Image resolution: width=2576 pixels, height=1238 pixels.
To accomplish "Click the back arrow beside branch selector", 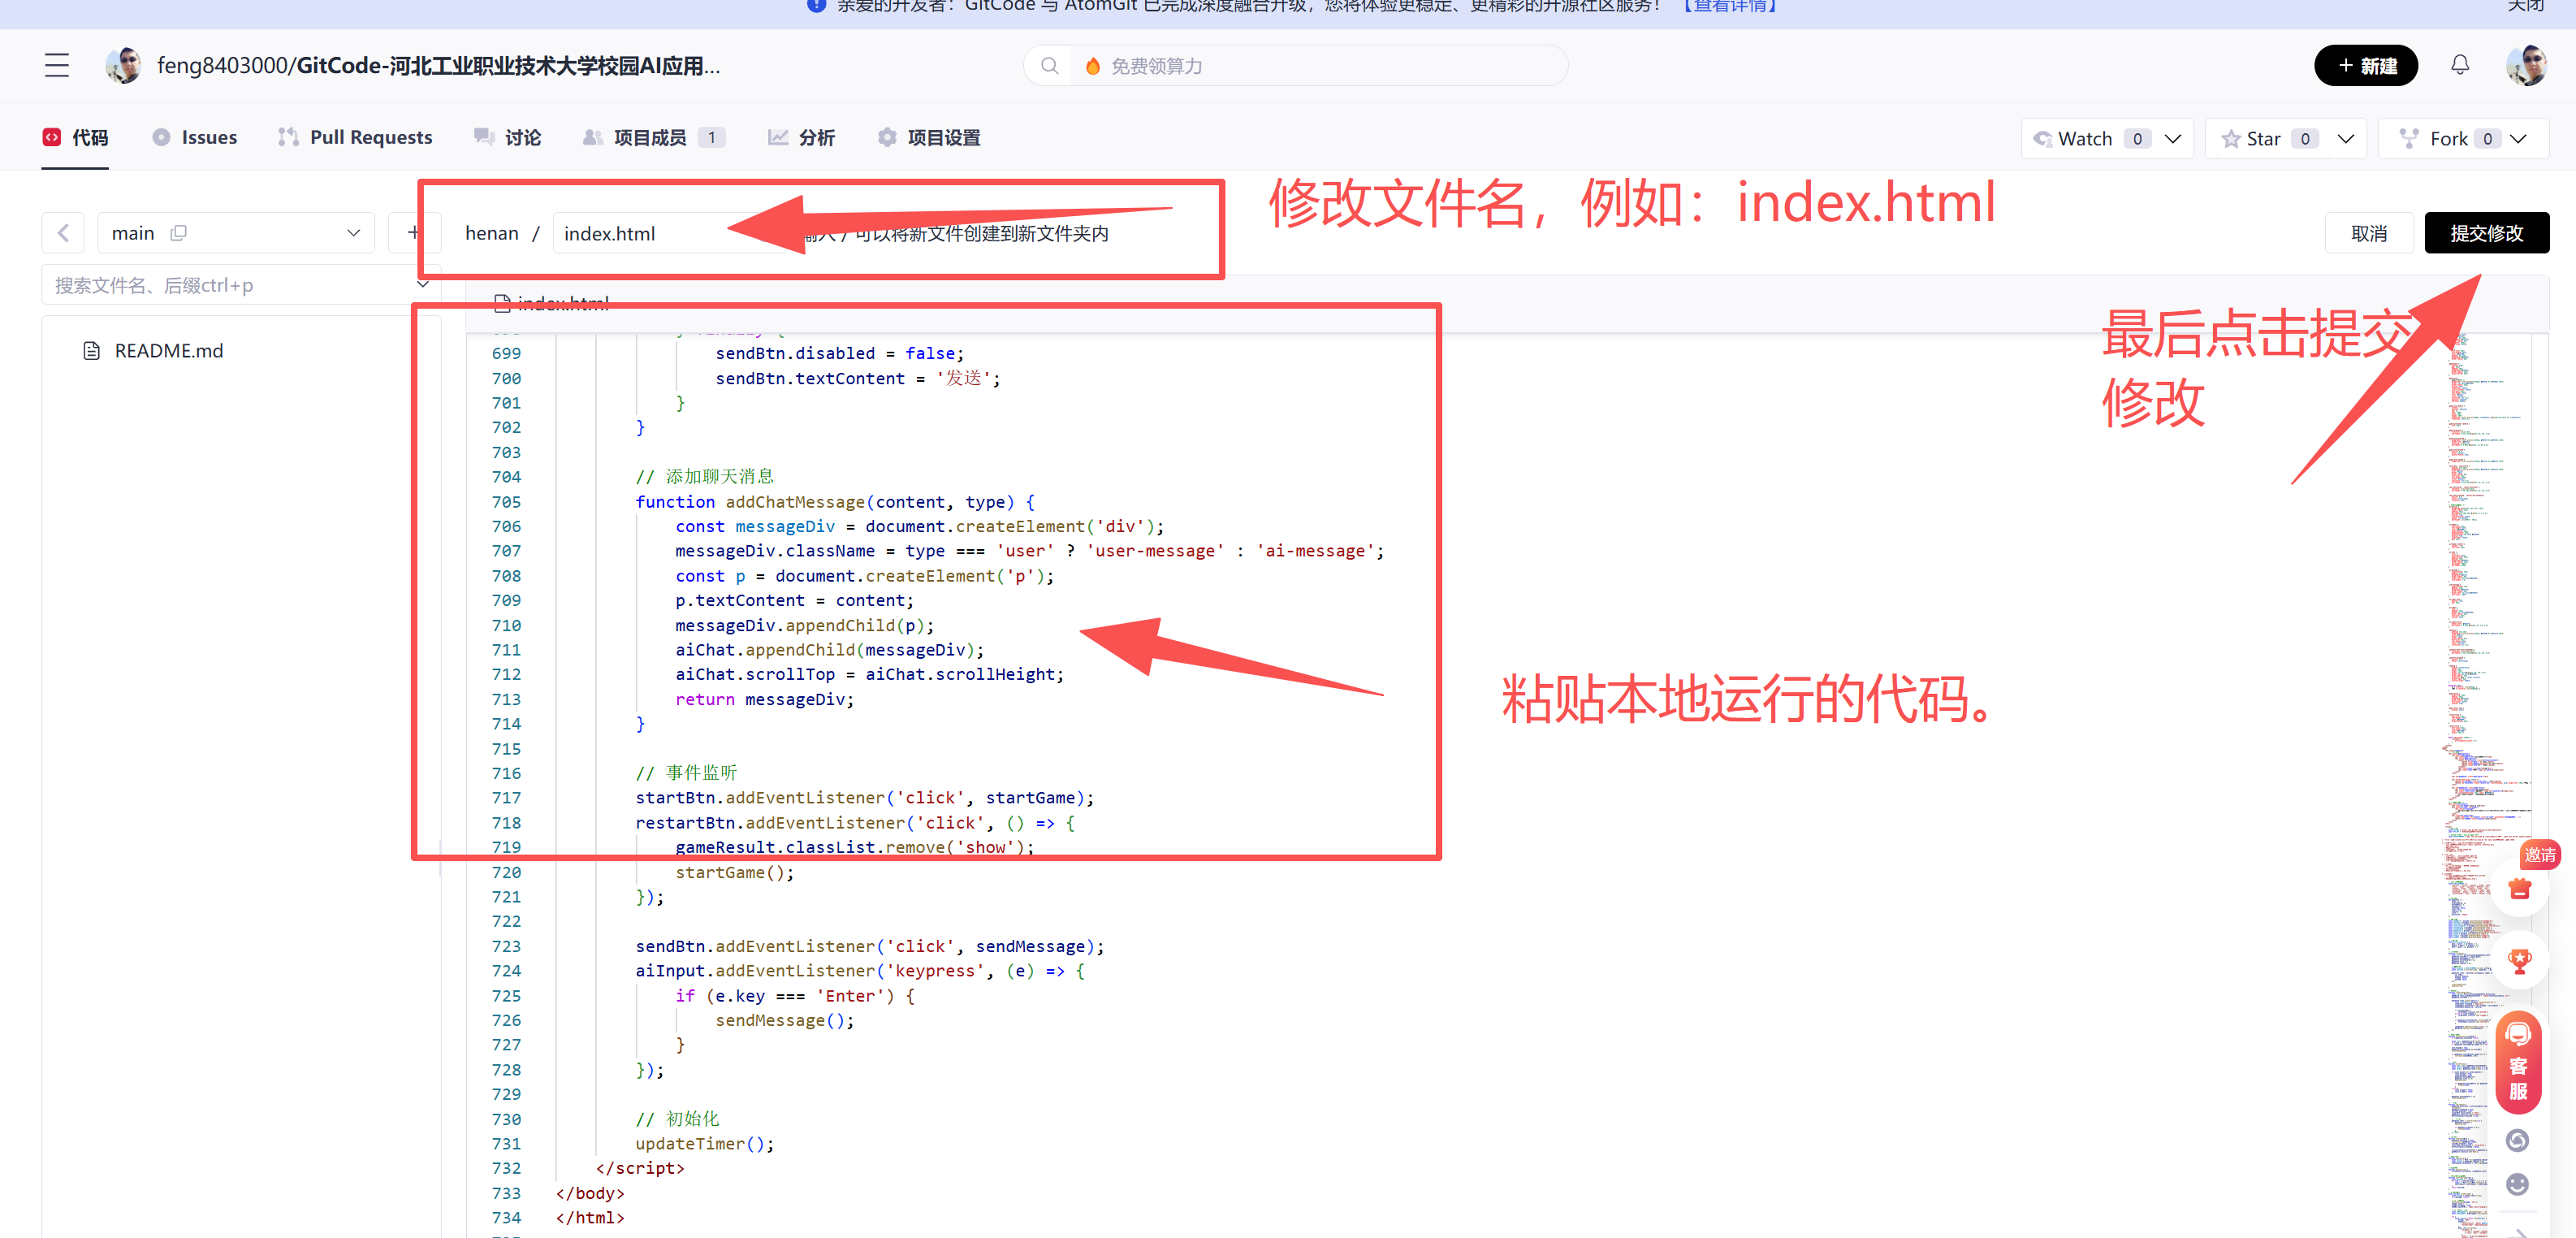I will click(x=63, y=233).
